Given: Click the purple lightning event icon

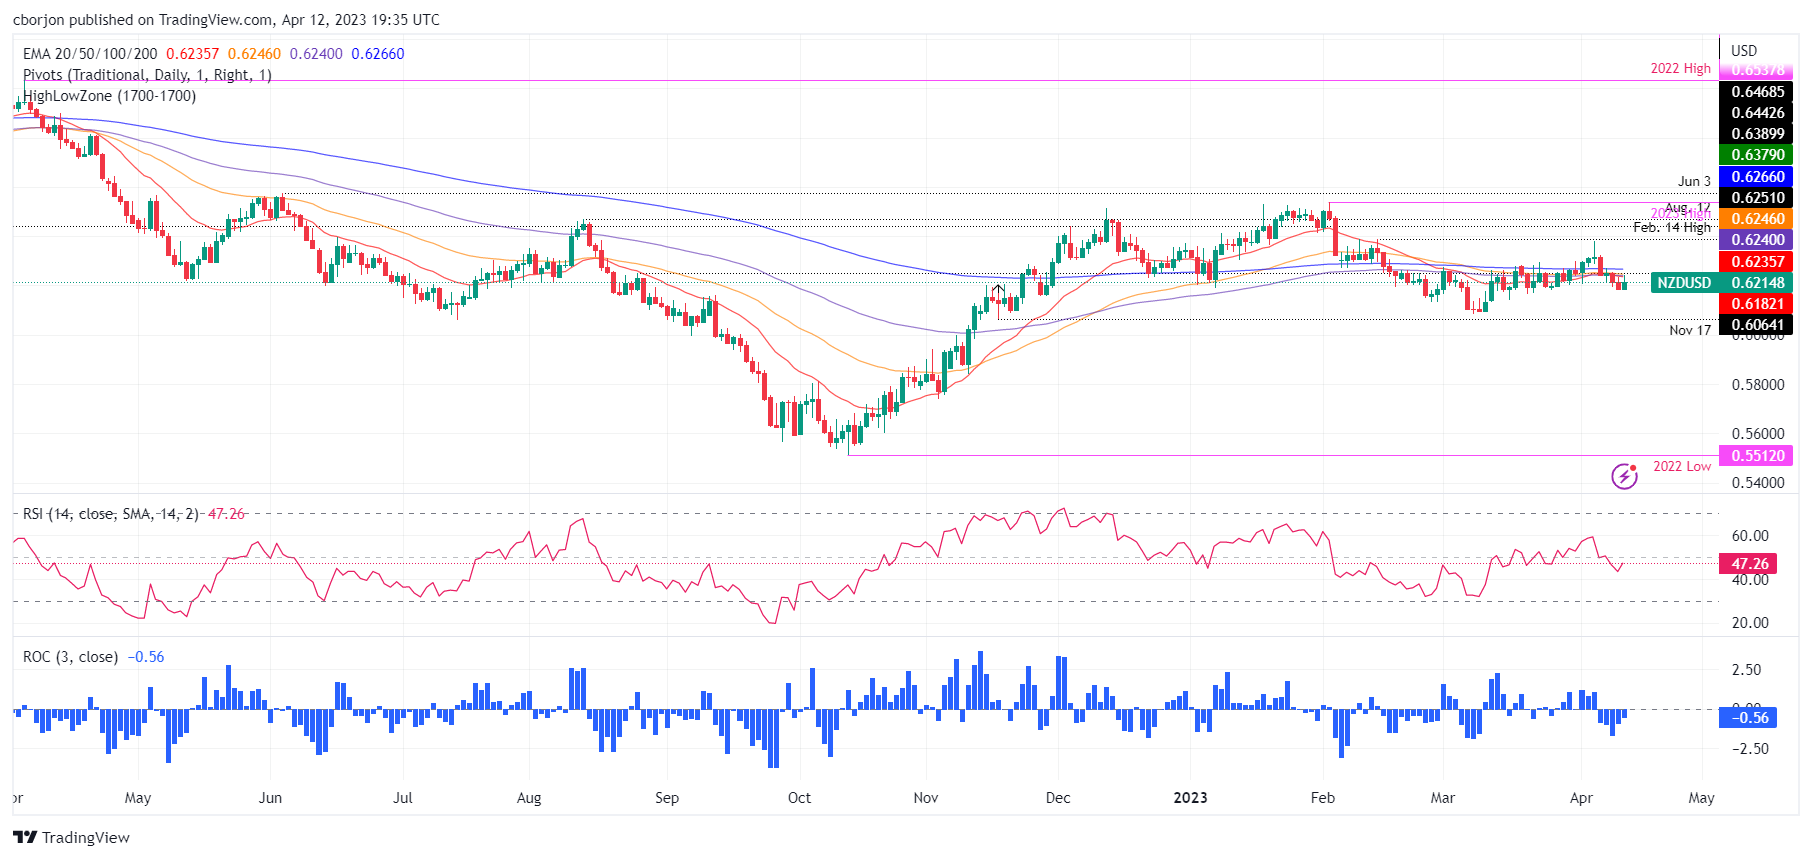Looking at the screenshot, I should point(1624,476).
